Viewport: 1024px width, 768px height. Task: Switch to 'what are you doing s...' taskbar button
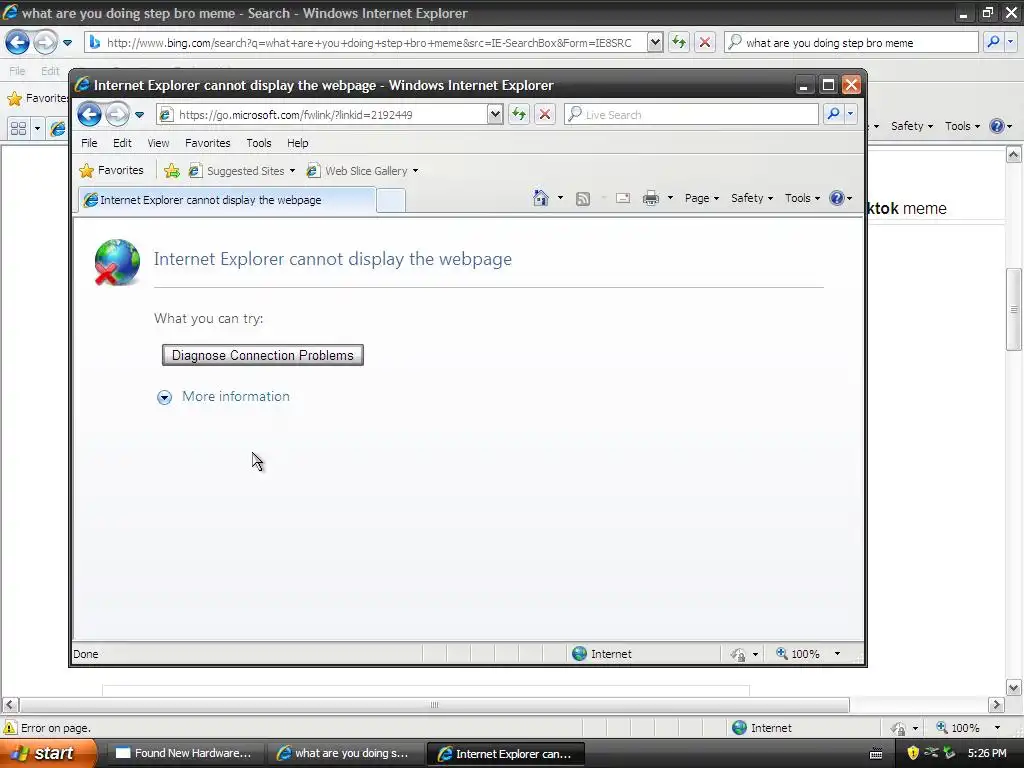pyautogui.click(x=344, y=753)
